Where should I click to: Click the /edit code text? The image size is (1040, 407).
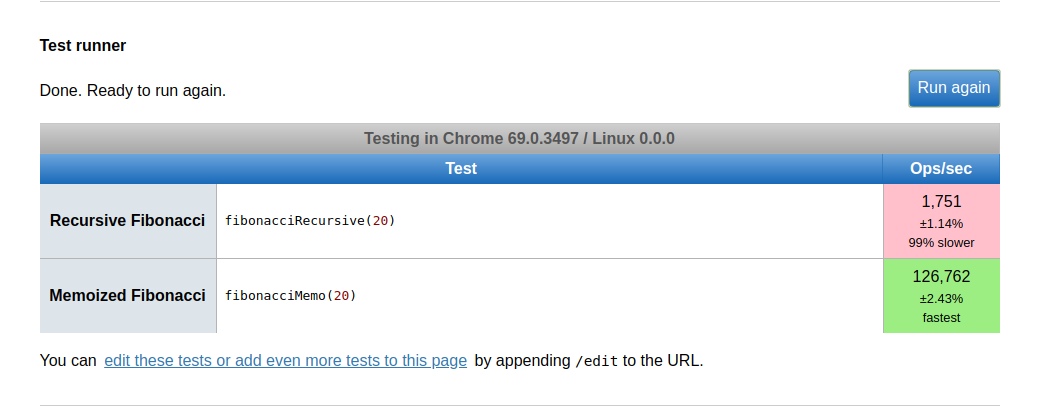coord(597,362)
